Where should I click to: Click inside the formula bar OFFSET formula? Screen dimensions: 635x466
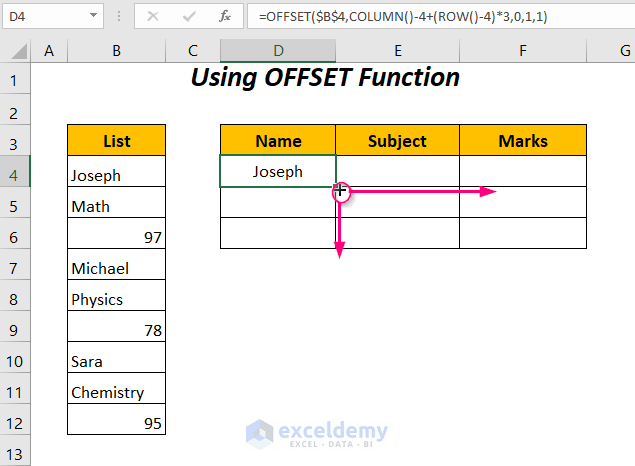coord(420,16)
